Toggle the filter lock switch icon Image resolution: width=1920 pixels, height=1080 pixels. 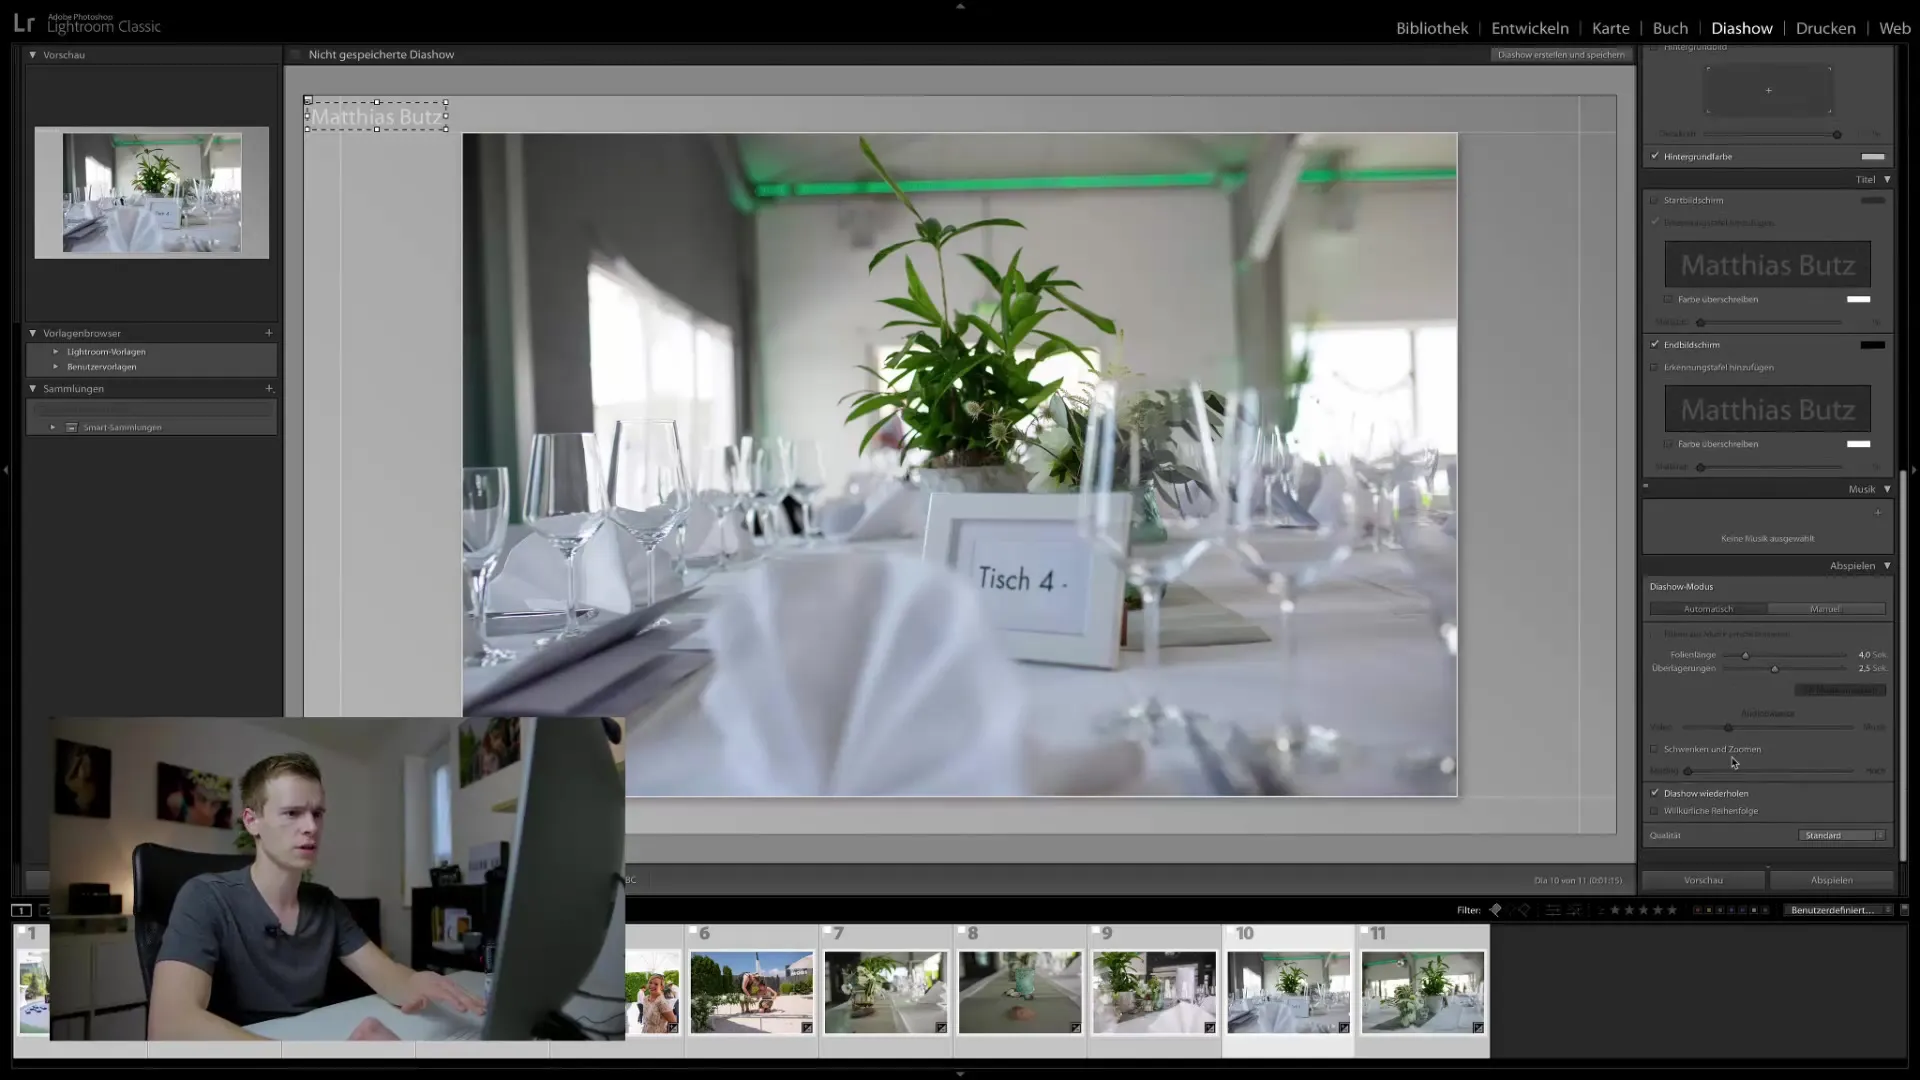click(x=1904, y=910)
